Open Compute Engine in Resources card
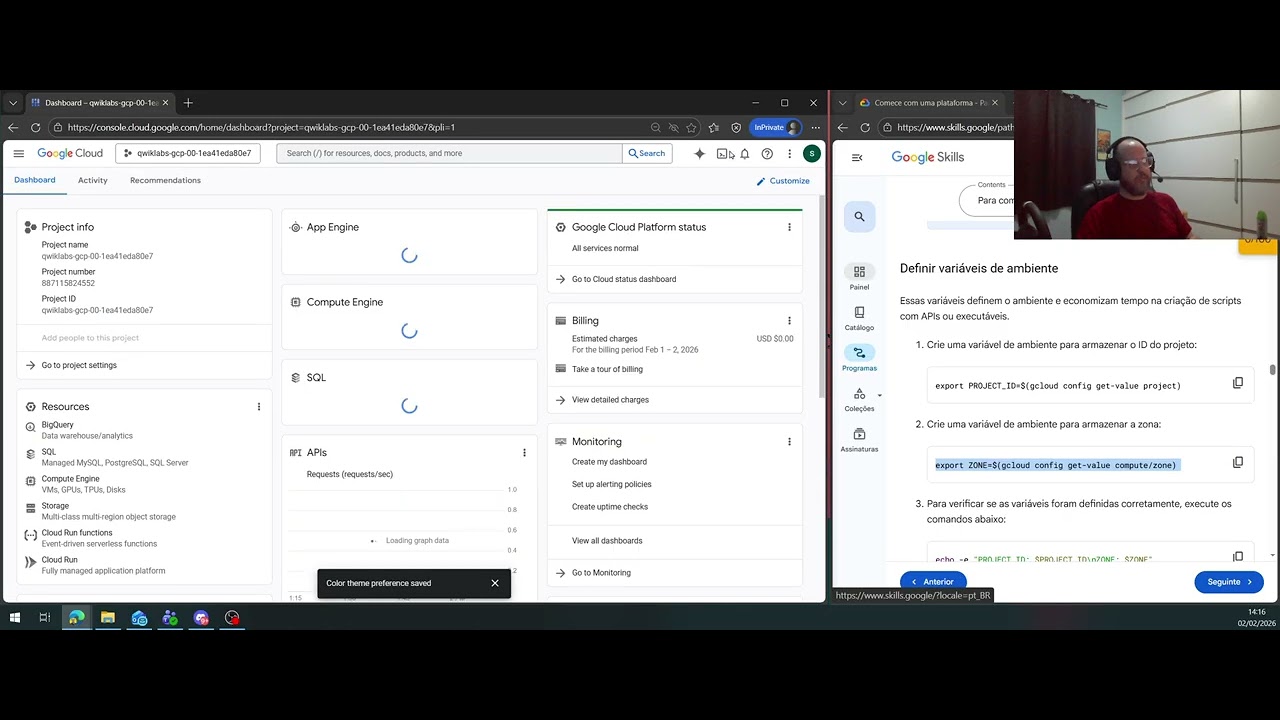Screen dimensions: 1280x720 tap(70, 479)
